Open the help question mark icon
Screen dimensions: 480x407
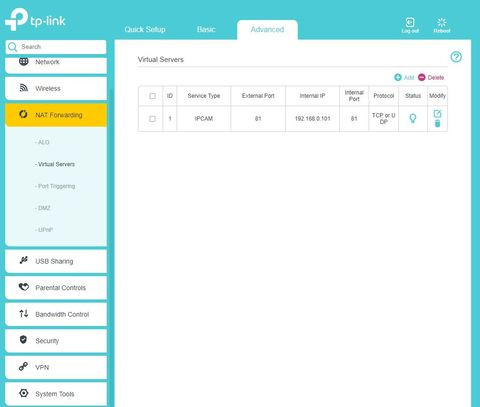(456, 57)
